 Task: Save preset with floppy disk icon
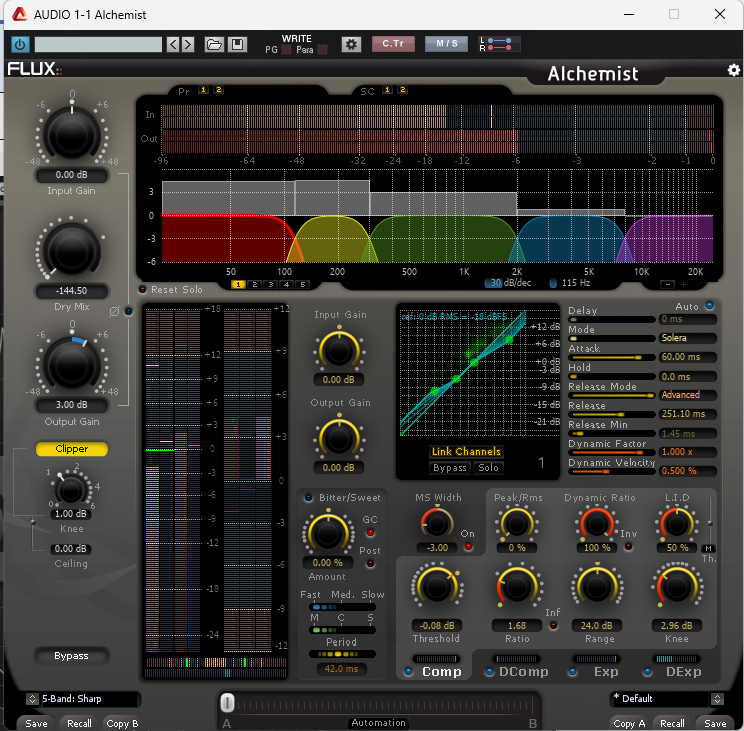(237, 45)
